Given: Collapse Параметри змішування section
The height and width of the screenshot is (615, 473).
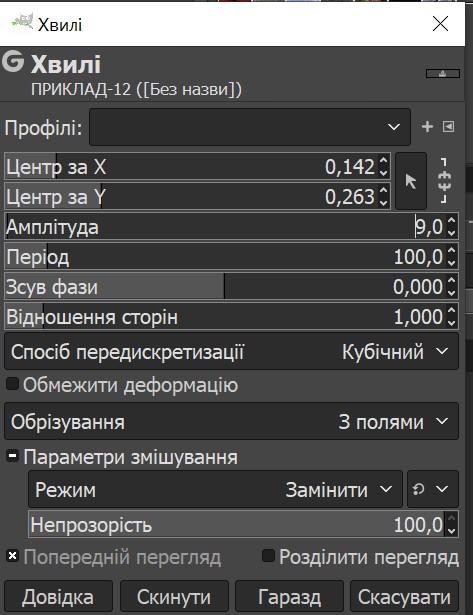Looking at the screenshot, I should click(x=13, y=456).
